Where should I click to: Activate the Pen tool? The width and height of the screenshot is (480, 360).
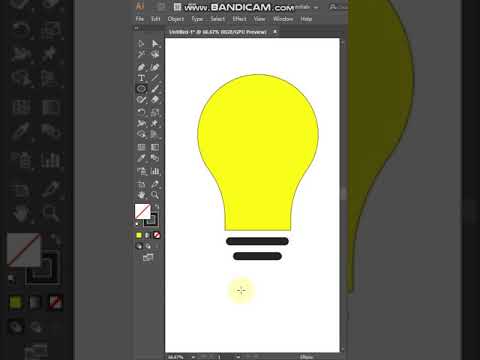click(141, 67)
